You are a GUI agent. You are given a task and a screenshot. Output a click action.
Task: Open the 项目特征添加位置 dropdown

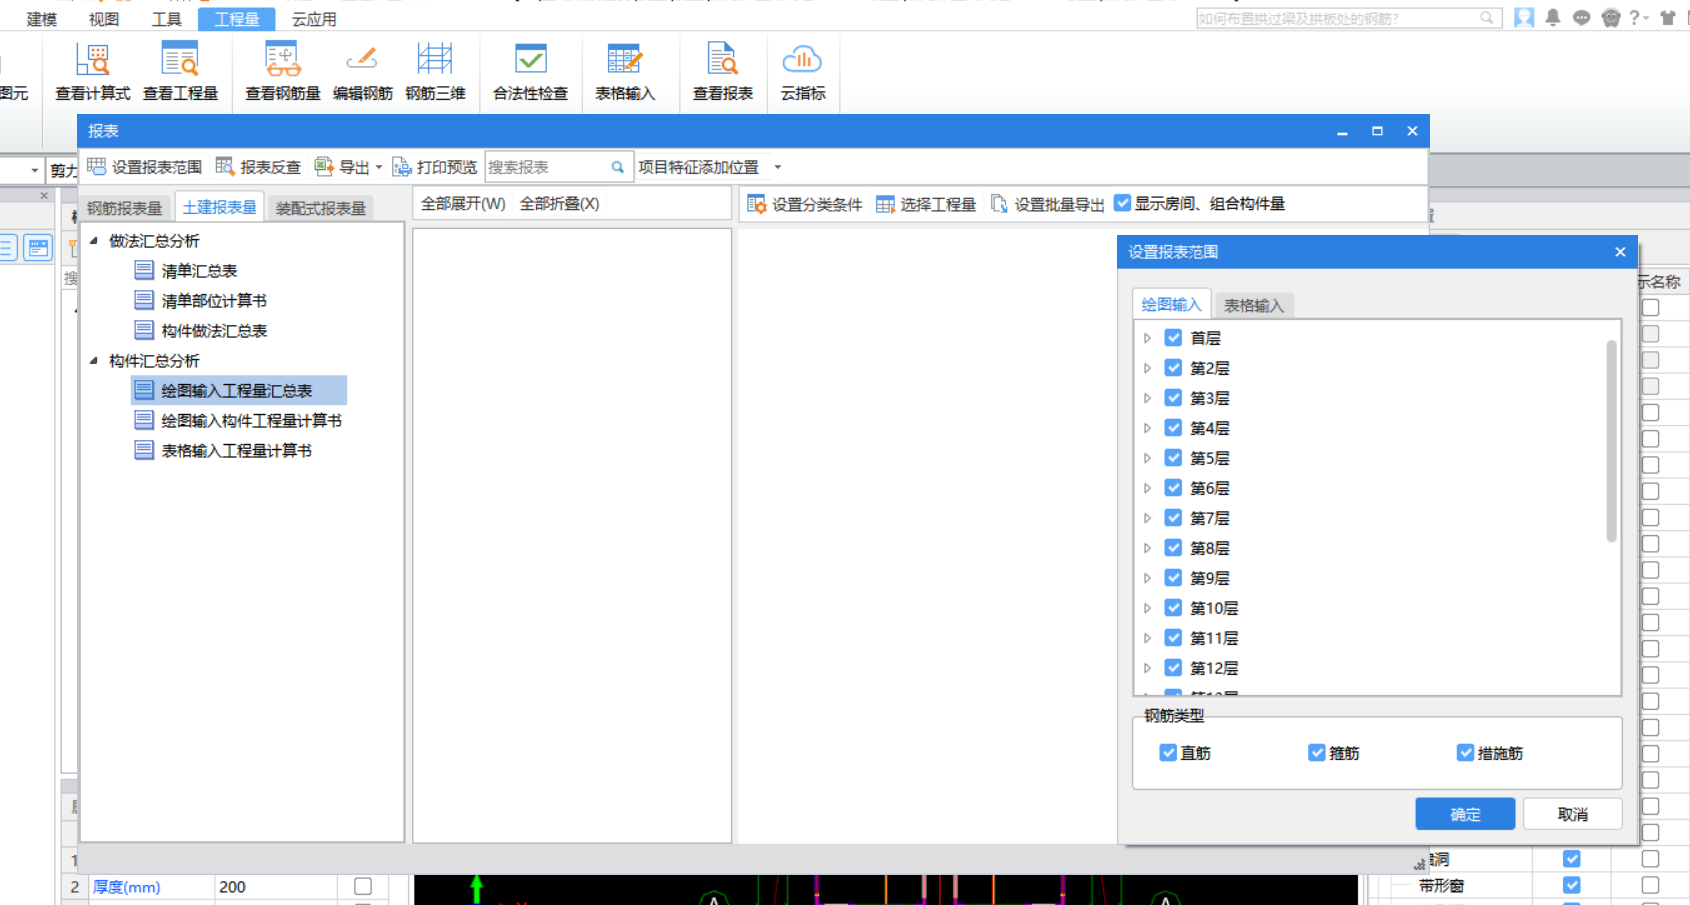[778, 167]
